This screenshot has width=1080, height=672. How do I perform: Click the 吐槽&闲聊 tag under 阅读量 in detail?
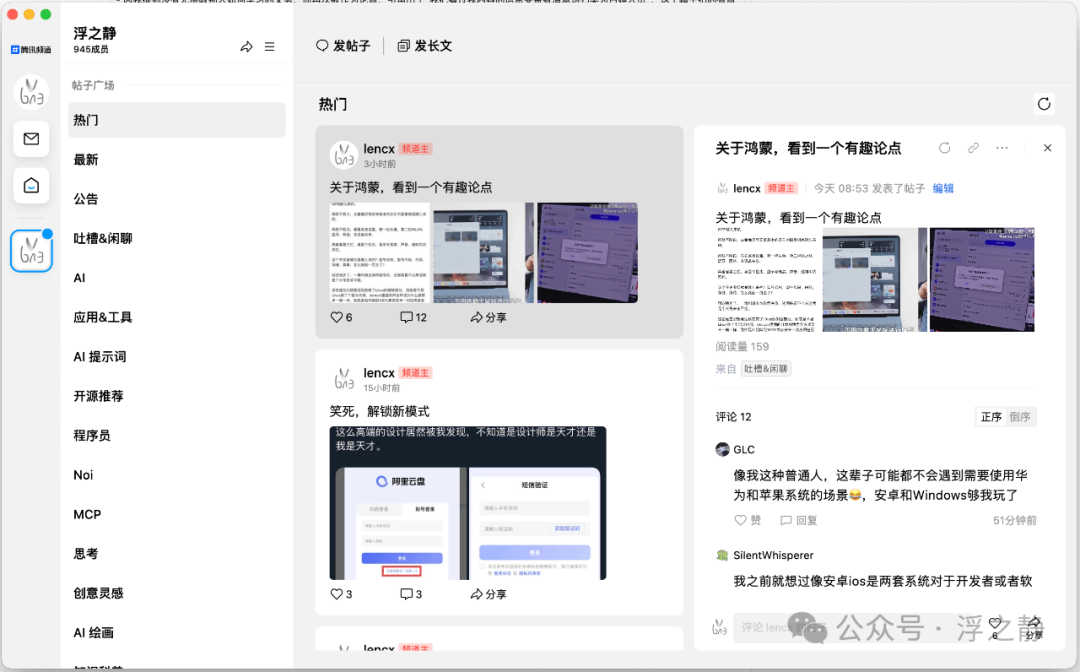[x=766, y=369]
